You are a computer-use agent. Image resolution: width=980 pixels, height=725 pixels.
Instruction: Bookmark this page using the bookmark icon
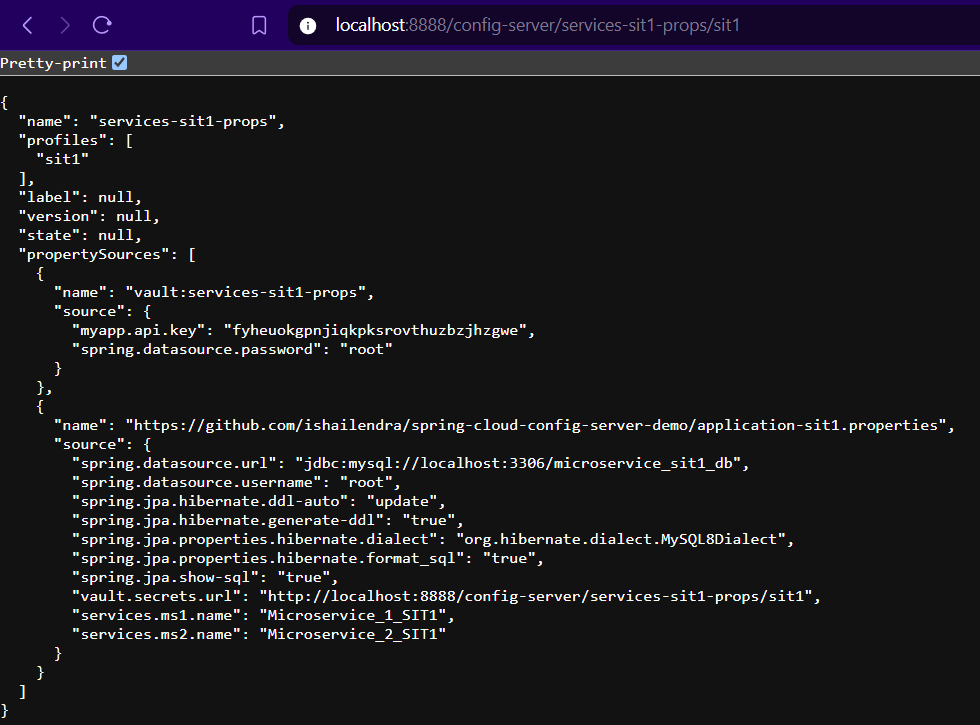pyautogui.click(x=259, y=26)
